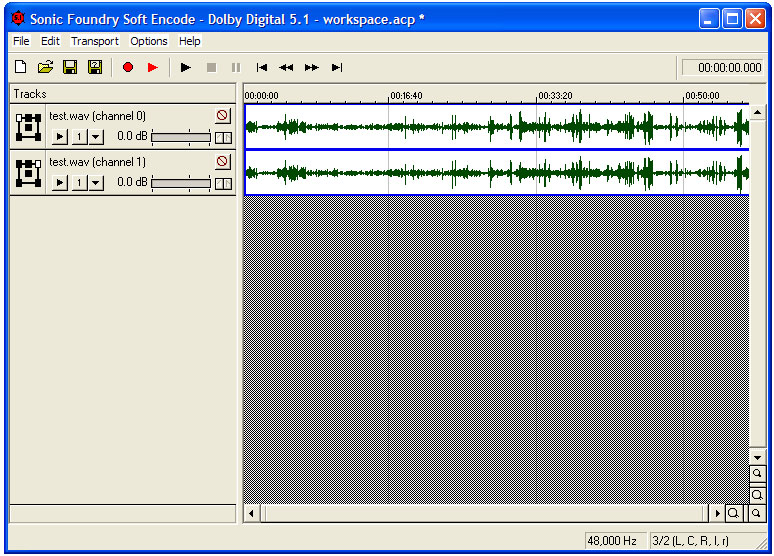Click the 00:33:20 mark on the time ruler

[x=555, y=96]
